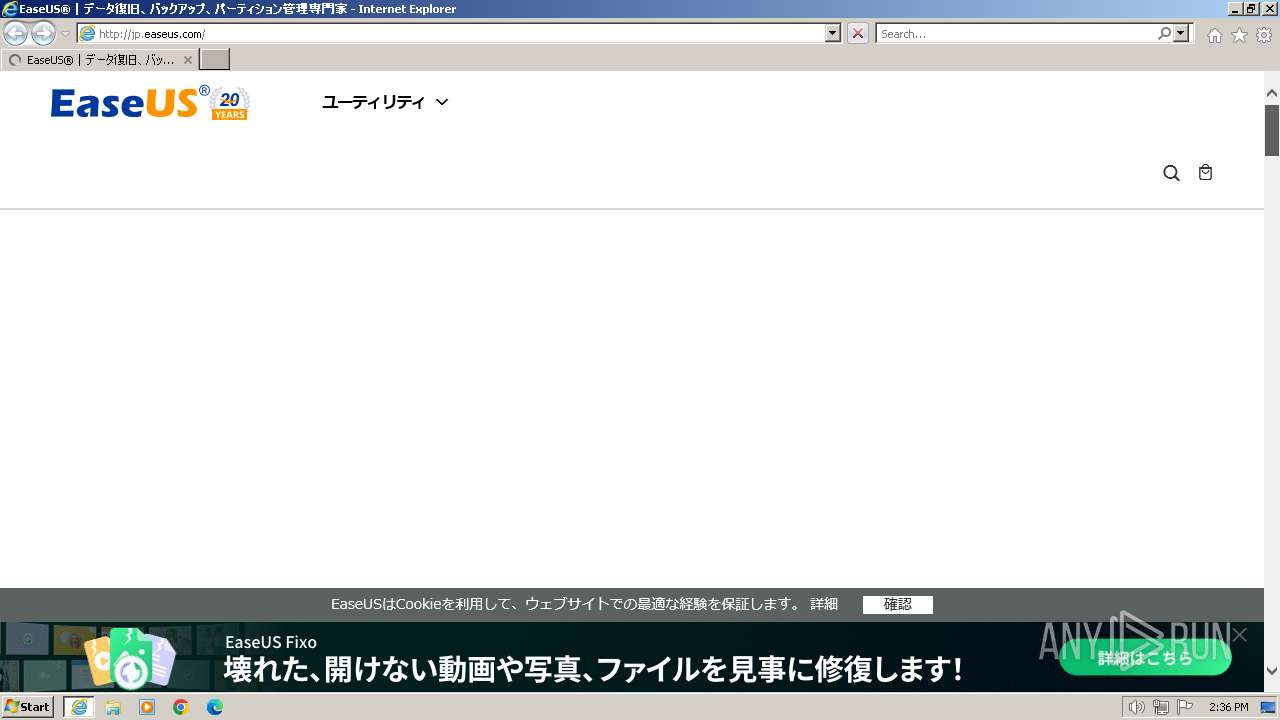This screenshot has height=720, width=1280.
Task: Click the Fixo product icon in banner
Action: [130, 659]
